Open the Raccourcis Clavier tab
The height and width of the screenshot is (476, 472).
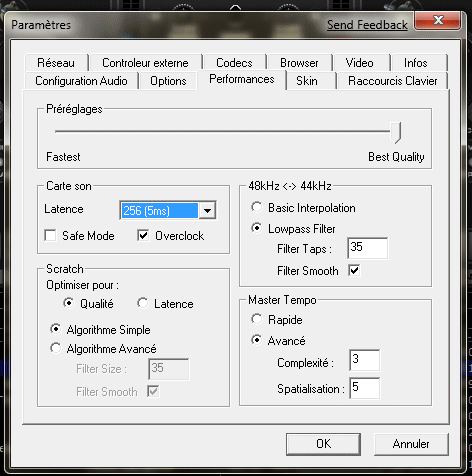pos(392,81)
